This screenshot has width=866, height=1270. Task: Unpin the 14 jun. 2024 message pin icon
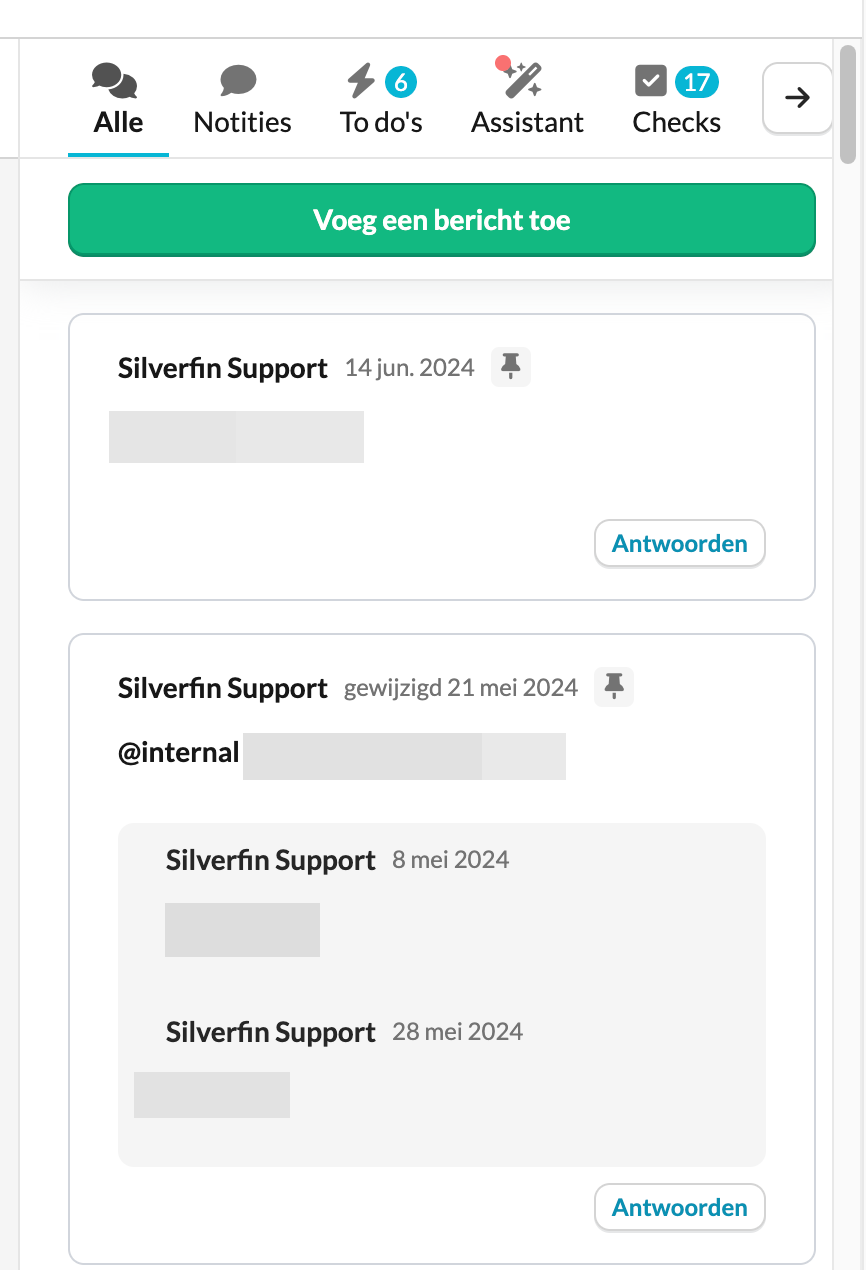tap(511, 367)
